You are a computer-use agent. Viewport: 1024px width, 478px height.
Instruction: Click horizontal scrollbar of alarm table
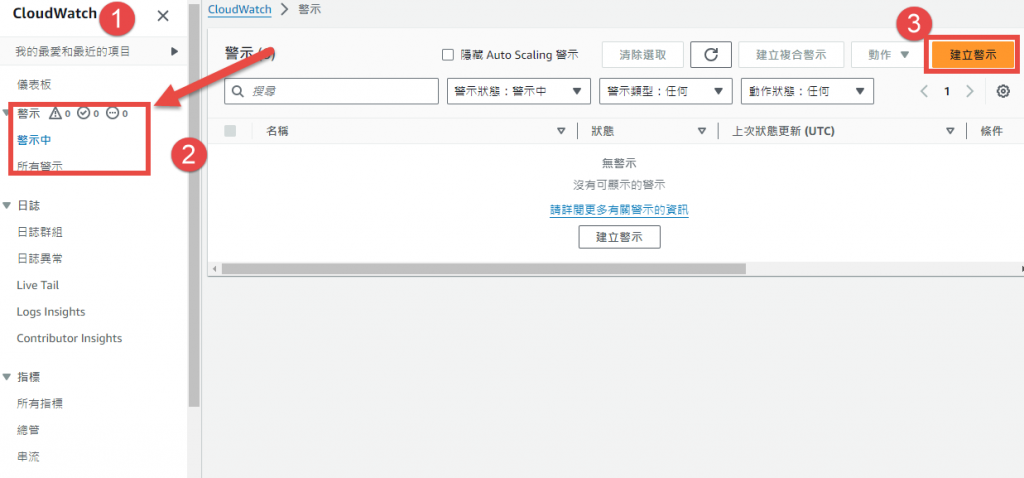[483, 269]
